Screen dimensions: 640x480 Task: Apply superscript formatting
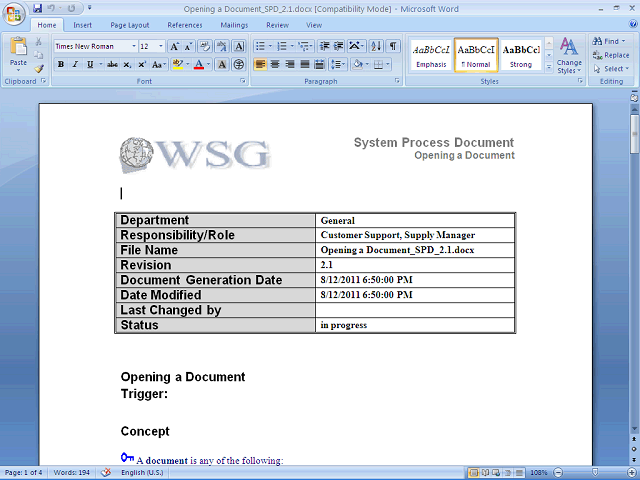(x=142, y=64)
